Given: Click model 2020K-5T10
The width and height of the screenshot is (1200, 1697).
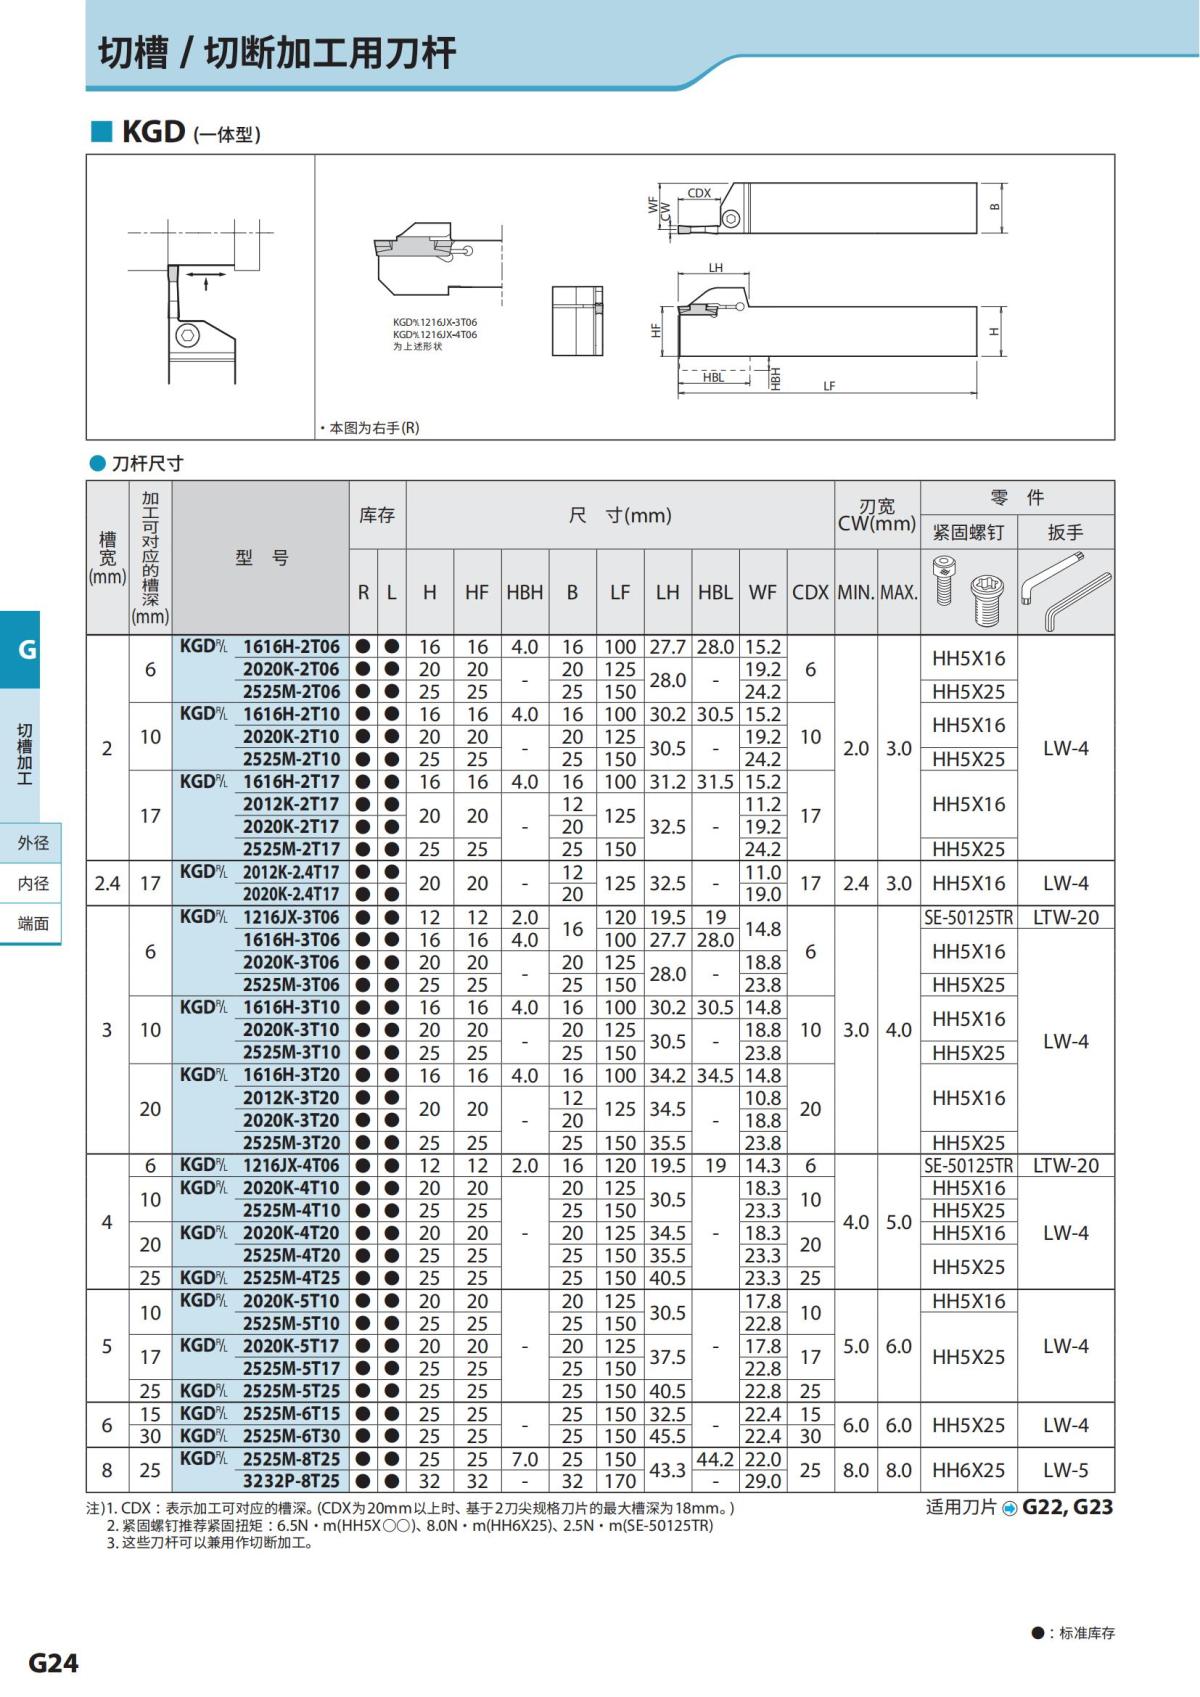Looking at the screenshot, I should tap(291, 1301).
